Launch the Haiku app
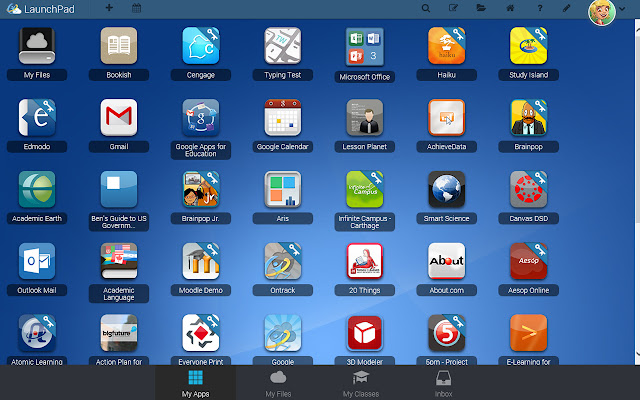Screen dimensions: 640x400 (447, 46)
